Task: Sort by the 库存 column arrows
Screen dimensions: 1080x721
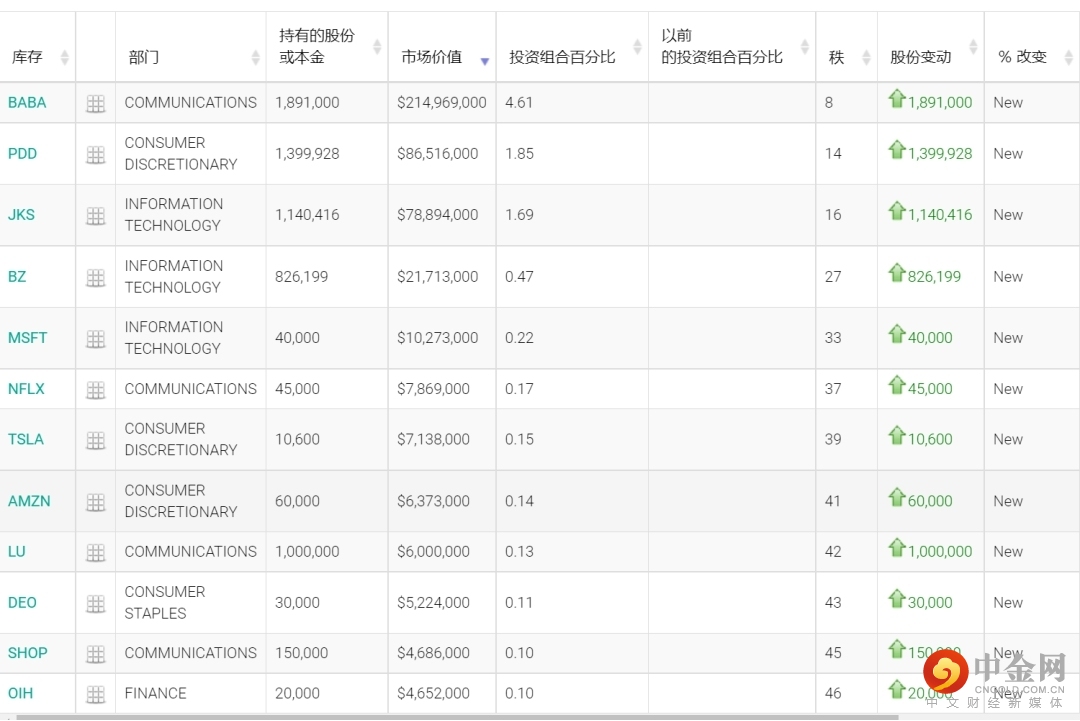Action: [65, 57]
